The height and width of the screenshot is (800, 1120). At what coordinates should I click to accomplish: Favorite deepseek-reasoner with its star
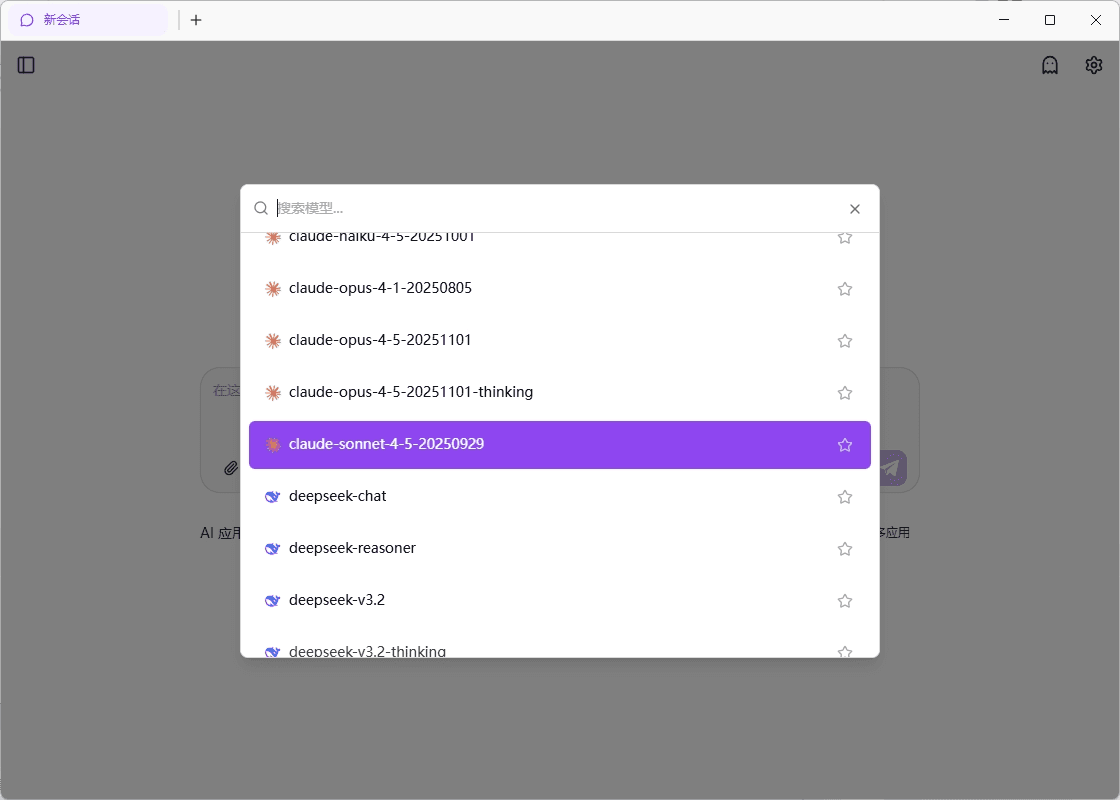(844, 549)
